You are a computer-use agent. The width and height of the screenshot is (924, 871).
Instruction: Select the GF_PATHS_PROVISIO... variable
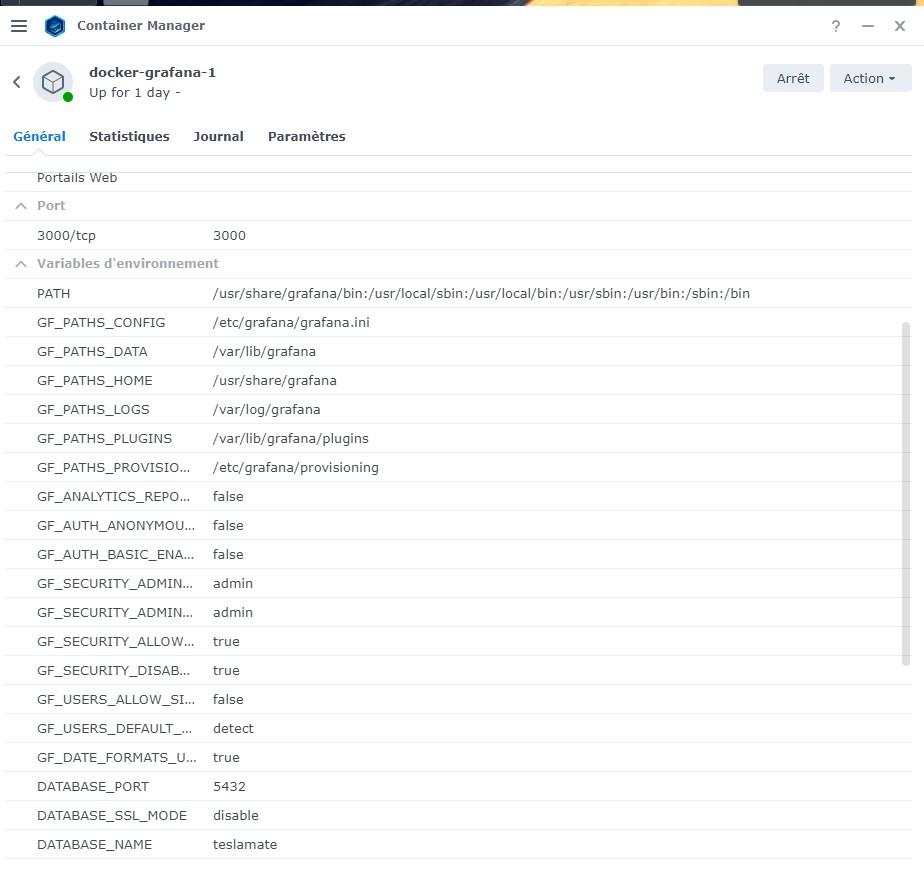coord(113,468)
